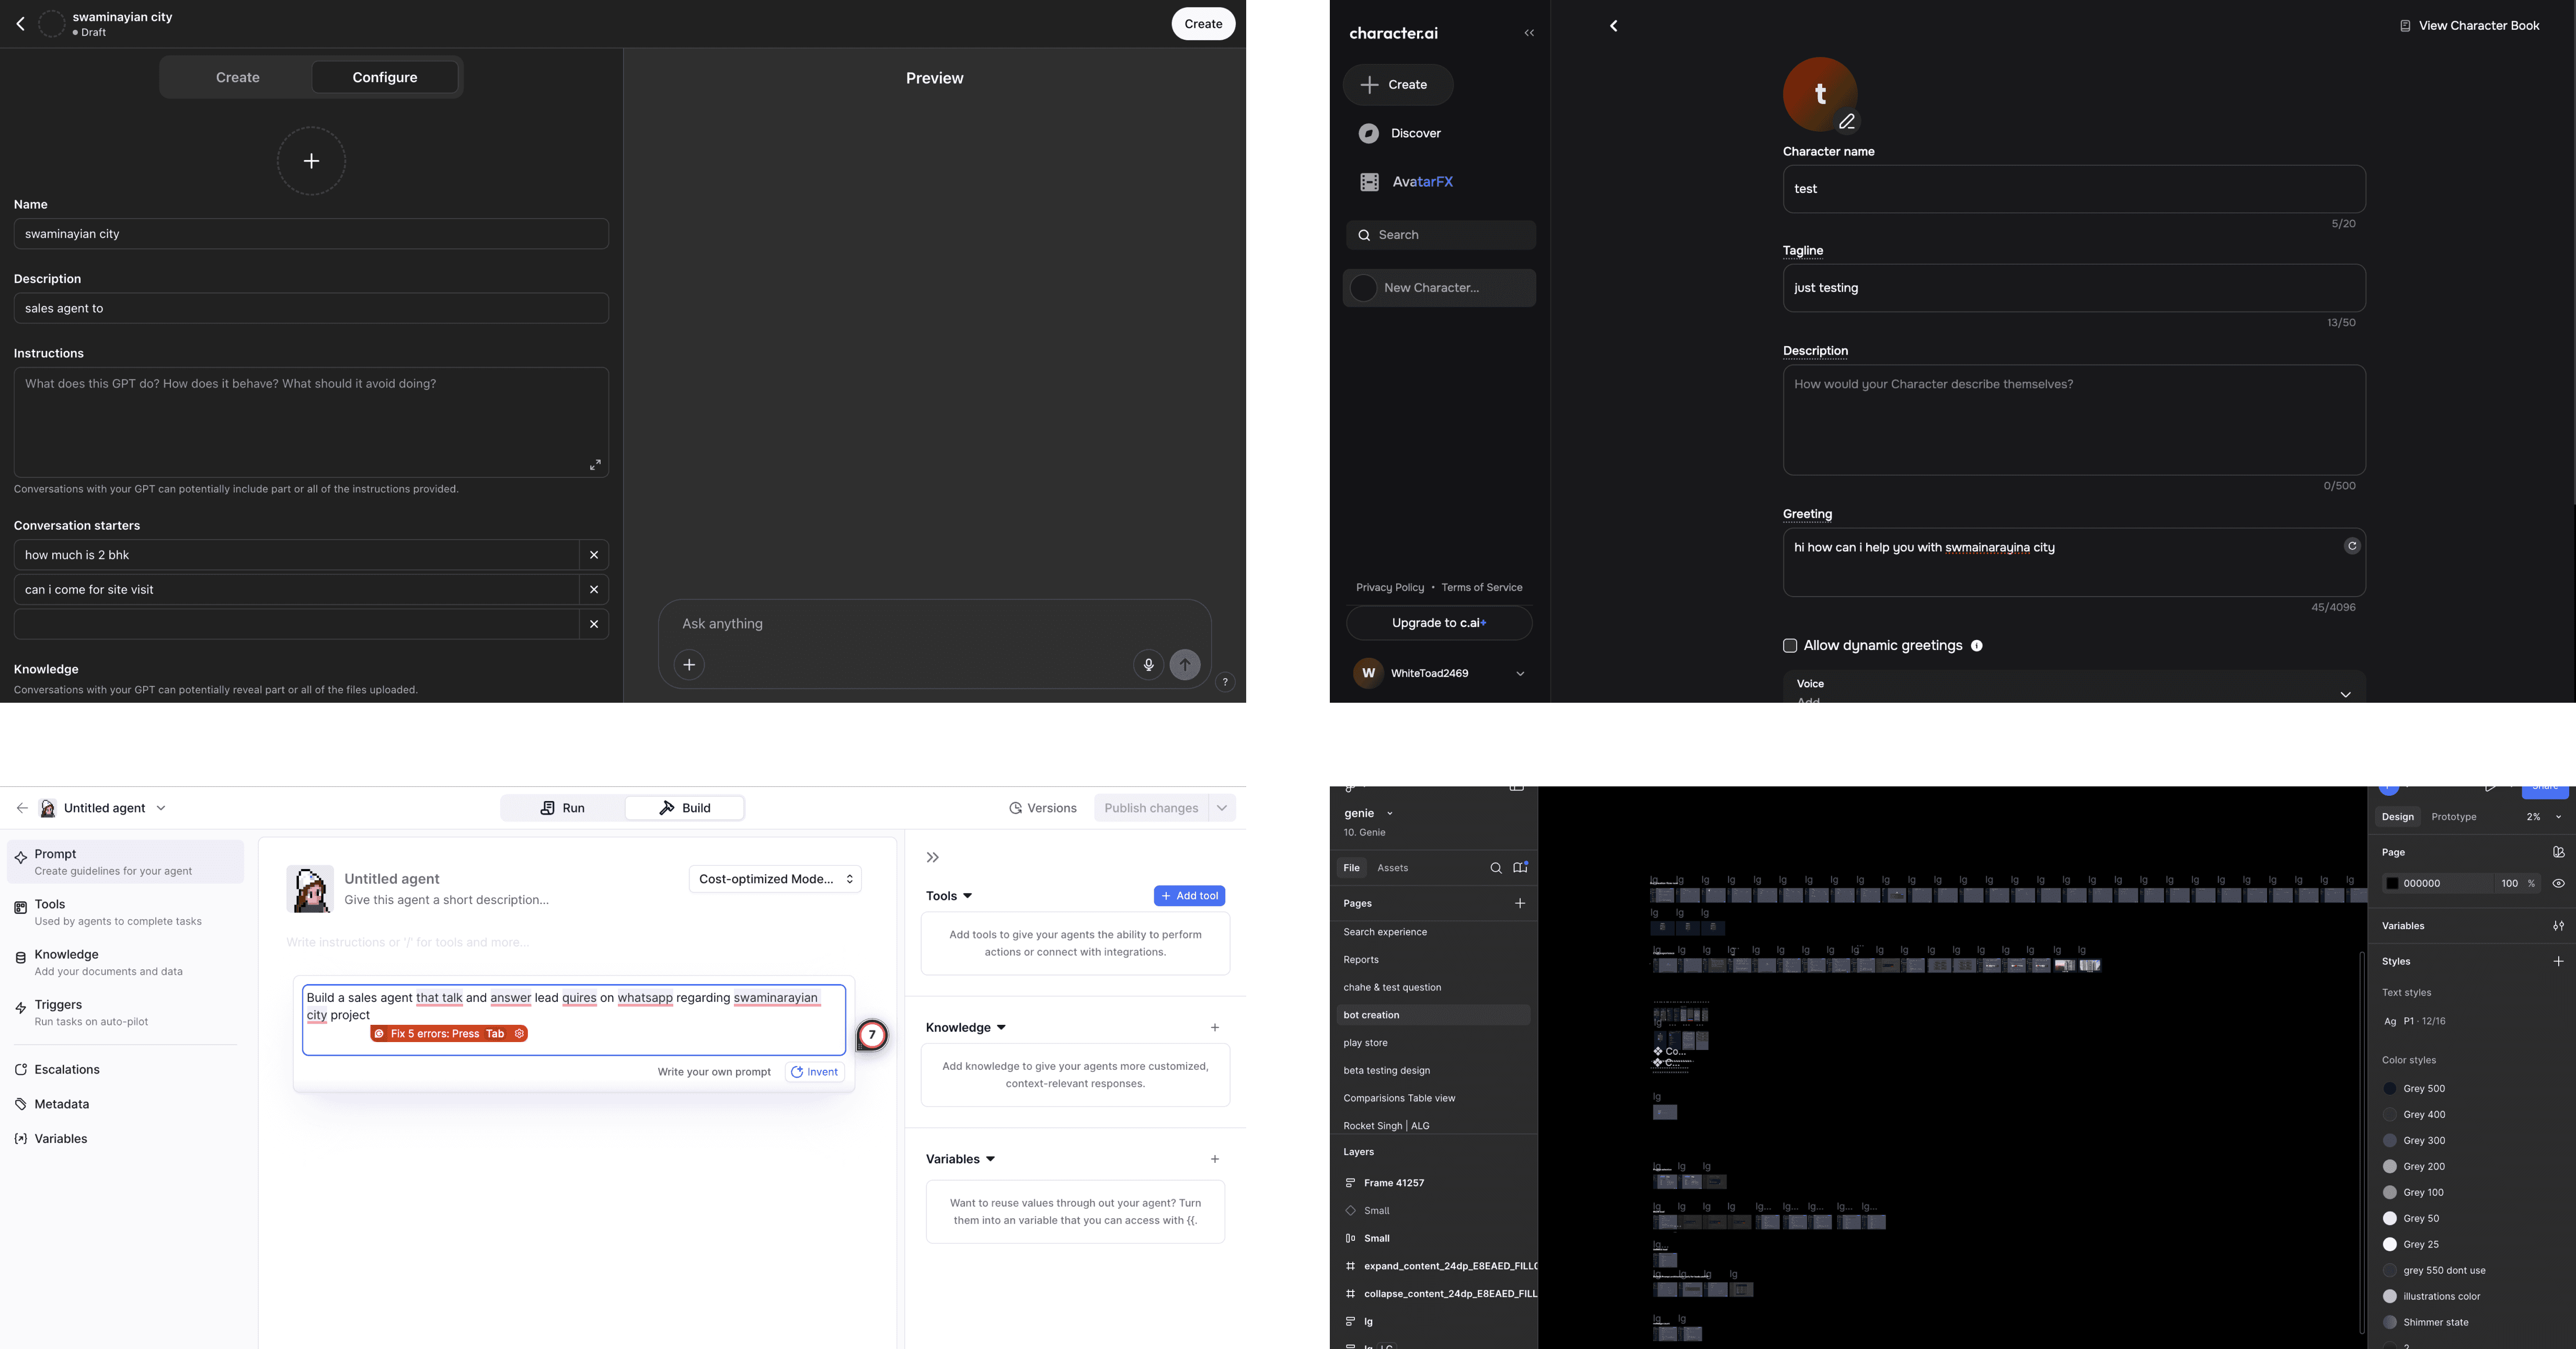The image size is (2576, 1349).
Task: Click the microphone icon in GPT preview
Action: pyautogui.click(x=1147, y=665)
